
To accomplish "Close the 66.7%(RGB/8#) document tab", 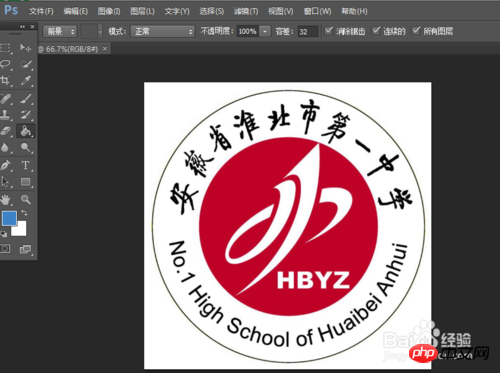I will tap(105, 49).
